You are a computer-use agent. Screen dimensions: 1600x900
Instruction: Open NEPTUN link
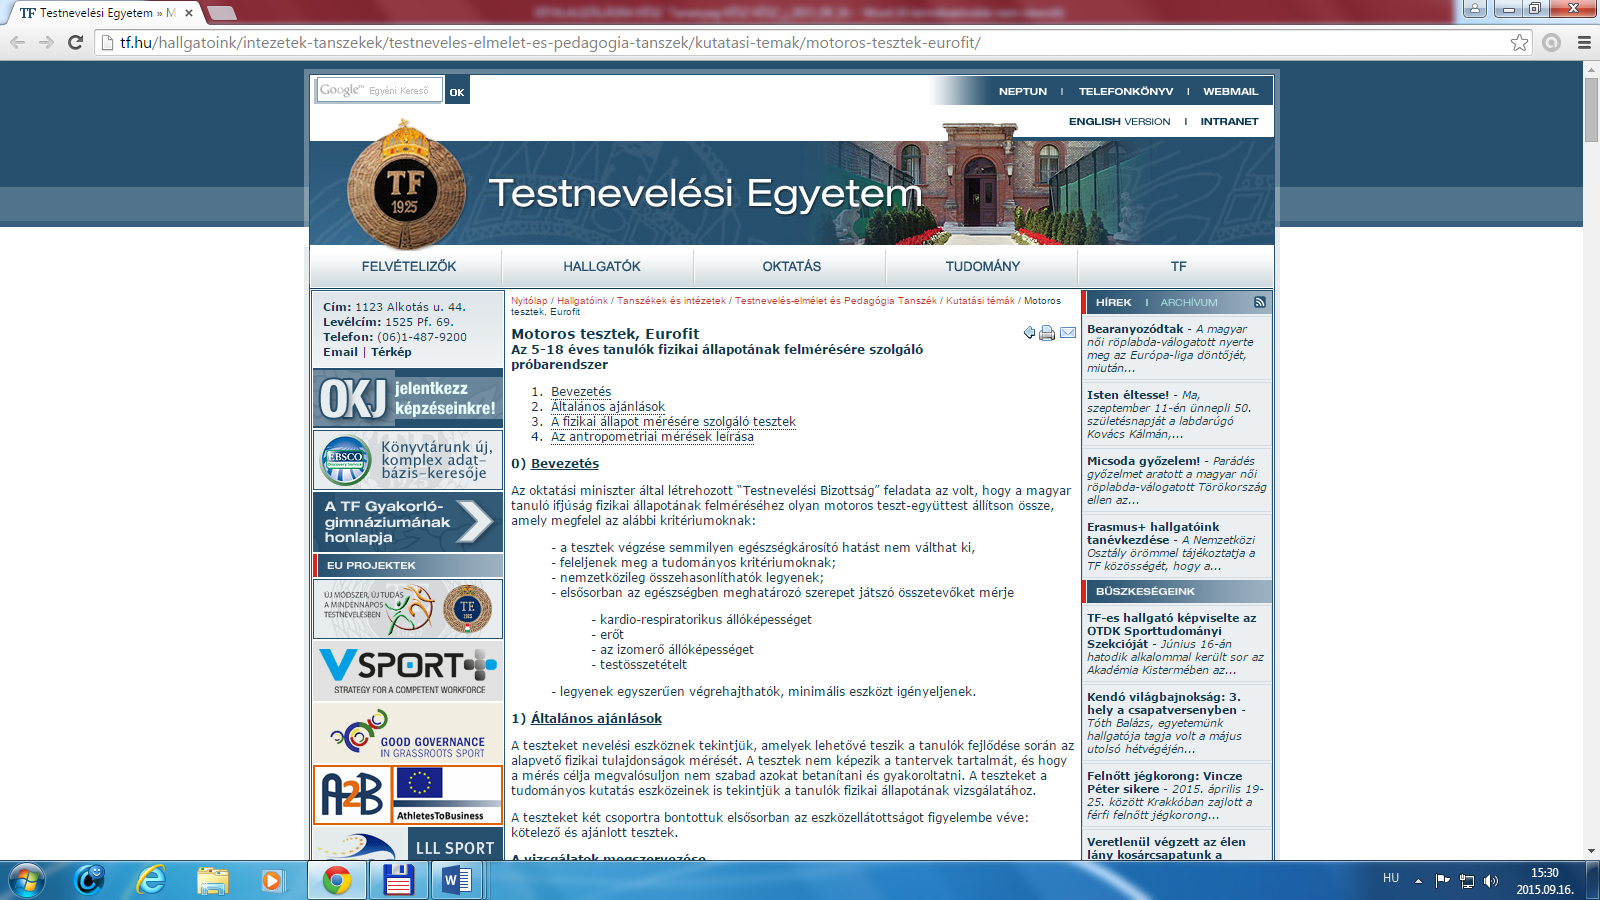1023,91
